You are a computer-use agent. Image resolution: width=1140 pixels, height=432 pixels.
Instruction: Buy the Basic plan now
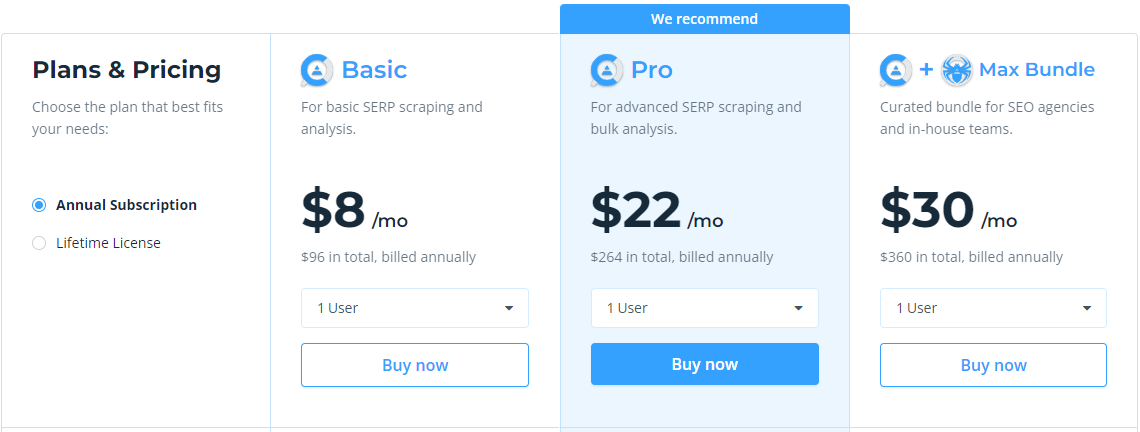point(414,365)
